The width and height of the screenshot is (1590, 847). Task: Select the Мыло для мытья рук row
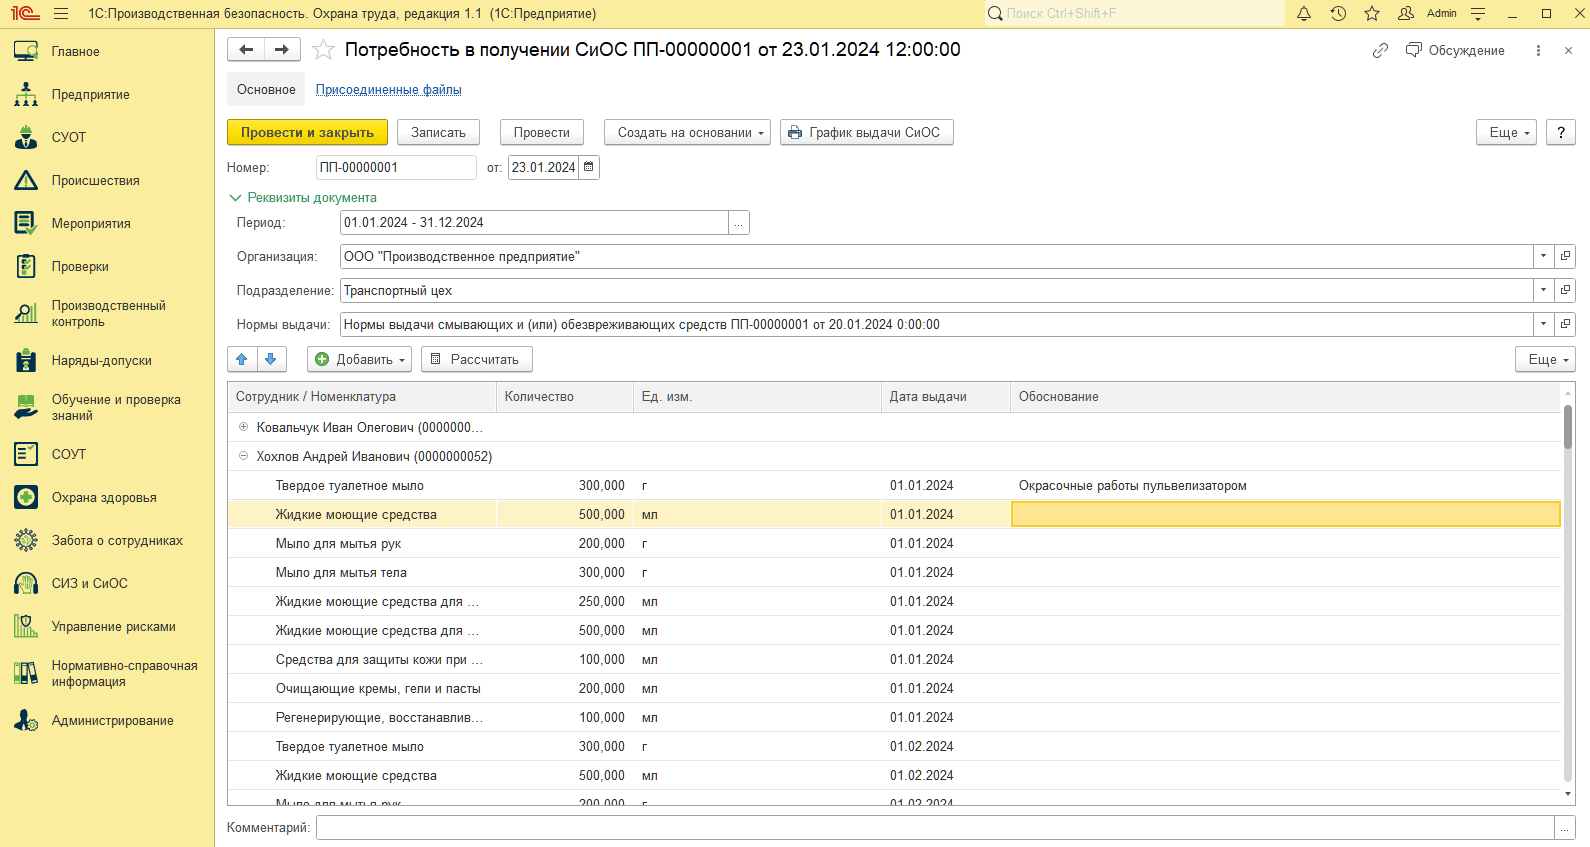coord(894,543)
